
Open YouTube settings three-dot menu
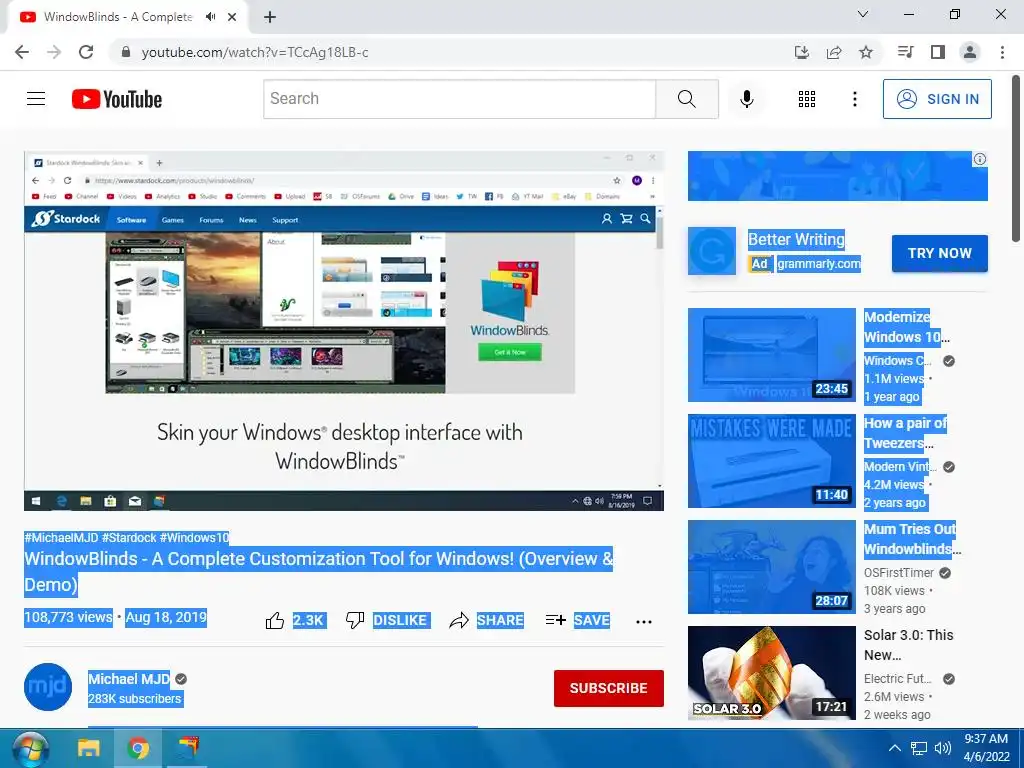tap(854, 99)
